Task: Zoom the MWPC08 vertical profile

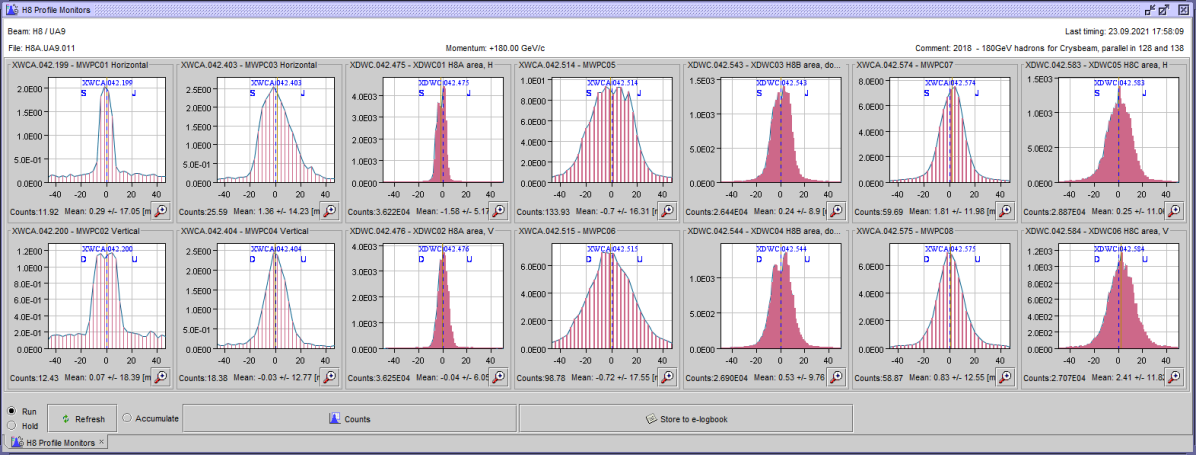Action: (x=1005, y=376)
